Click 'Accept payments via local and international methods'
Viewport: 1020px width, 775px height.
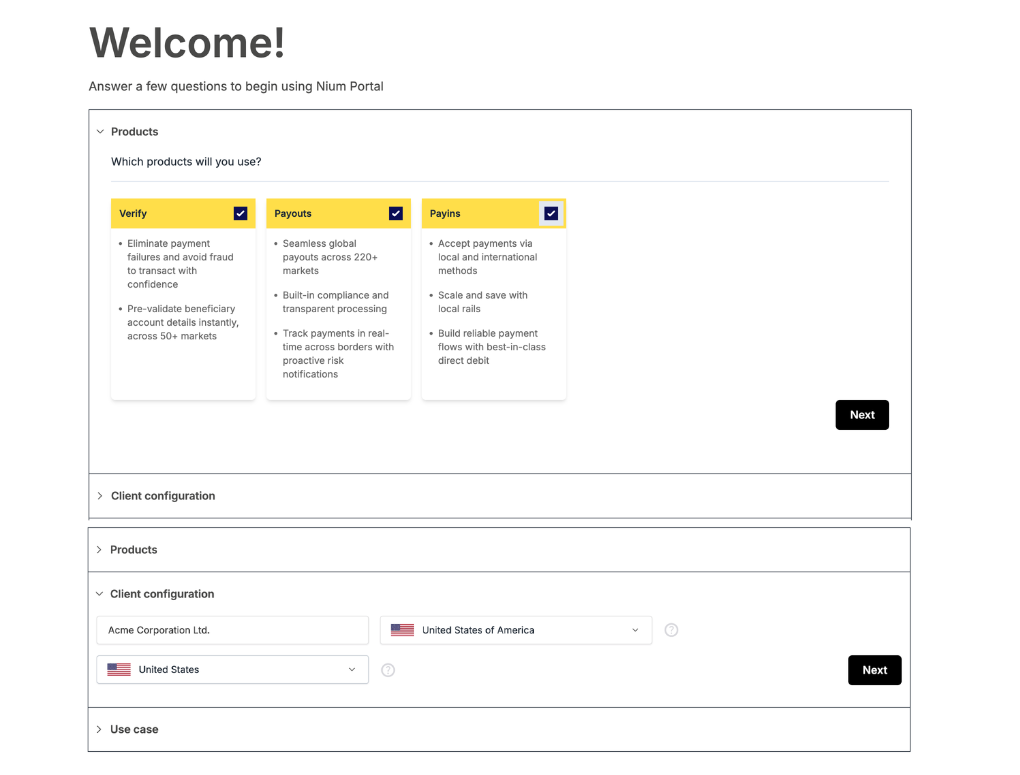pos(487,257)
